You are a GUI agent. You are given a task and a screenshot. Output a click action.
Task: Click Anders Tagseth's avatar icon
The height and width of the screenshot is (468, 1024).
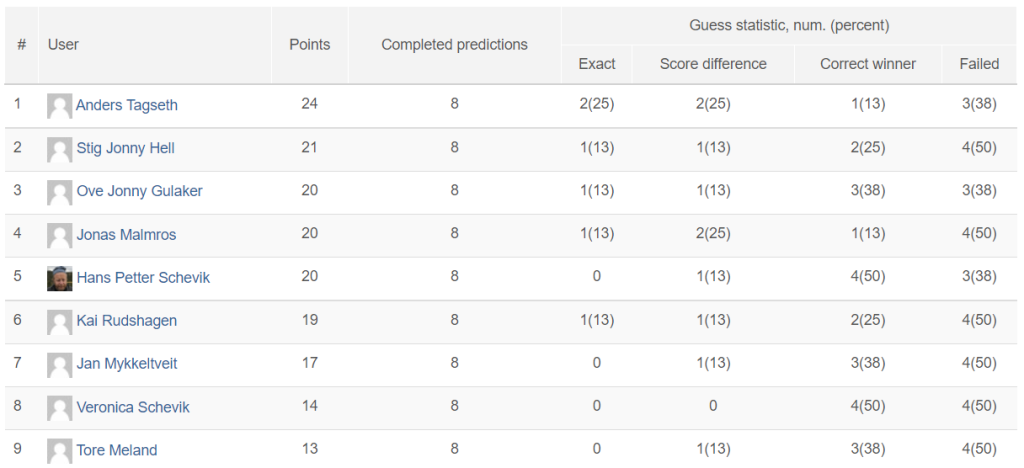59,106
